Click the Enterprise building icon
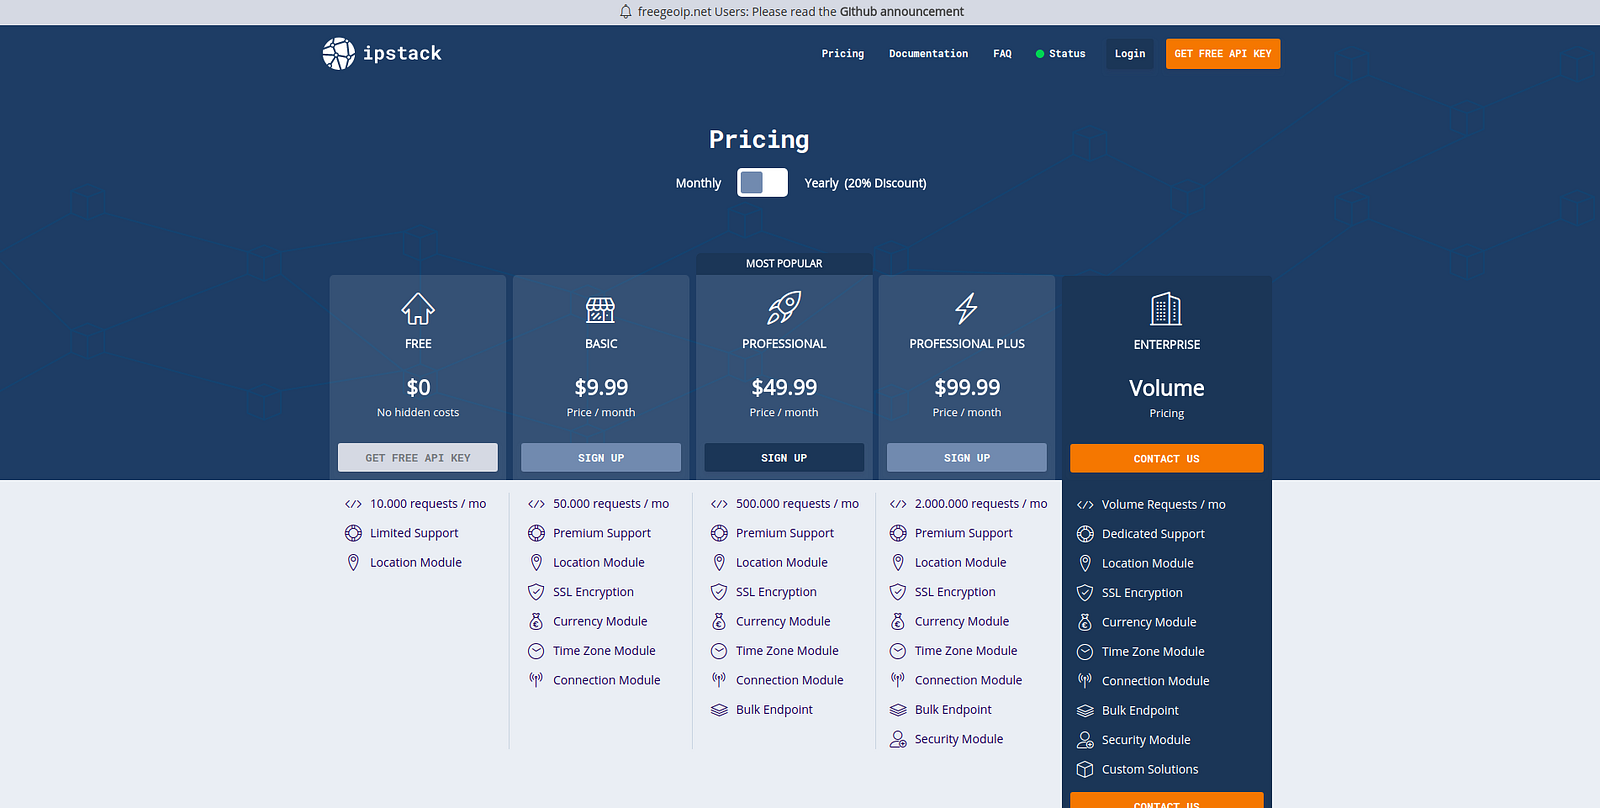 pos(1166,309)
